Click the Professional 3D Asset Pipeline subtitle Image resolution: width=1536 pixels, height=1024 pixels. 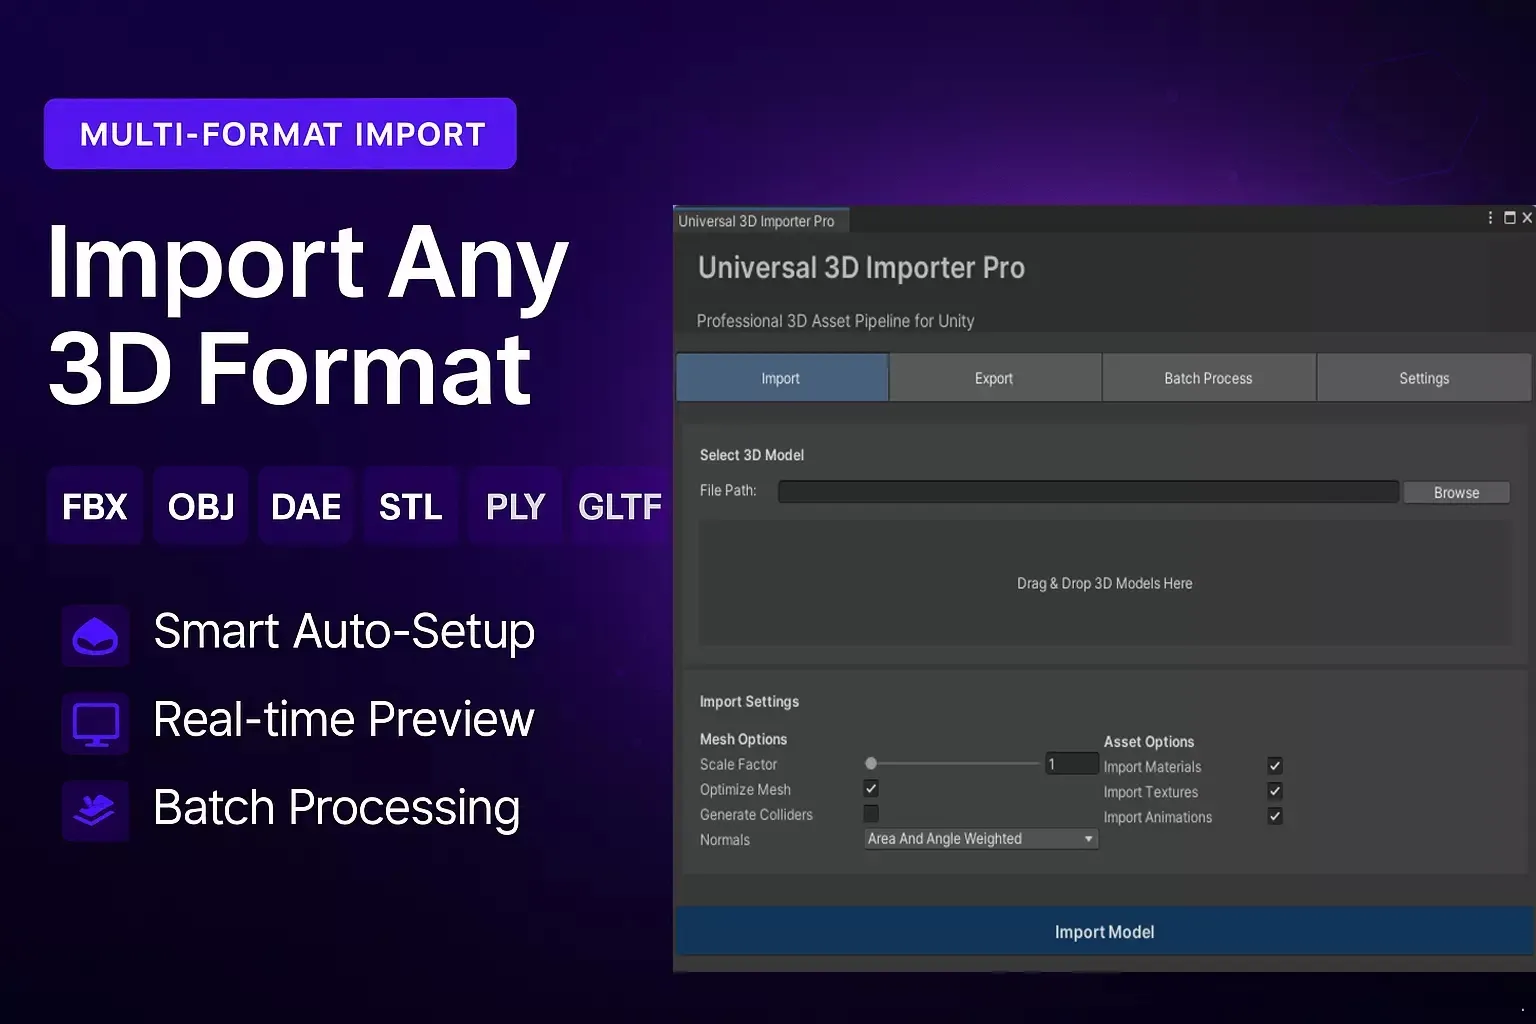click(835, 321)
